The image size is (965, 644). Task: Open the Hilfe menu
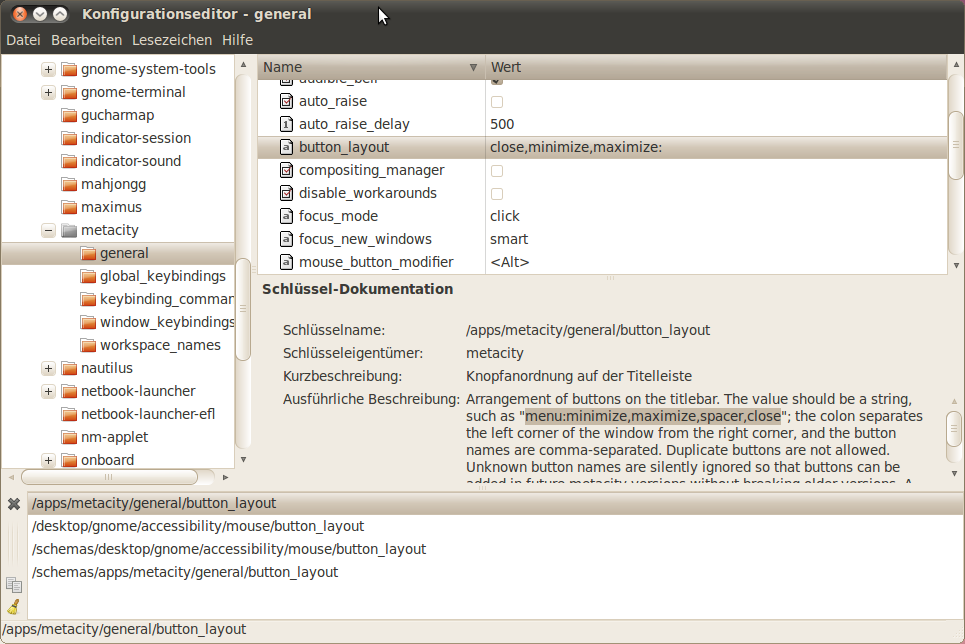pyautogui.click(x=238, y=40)
